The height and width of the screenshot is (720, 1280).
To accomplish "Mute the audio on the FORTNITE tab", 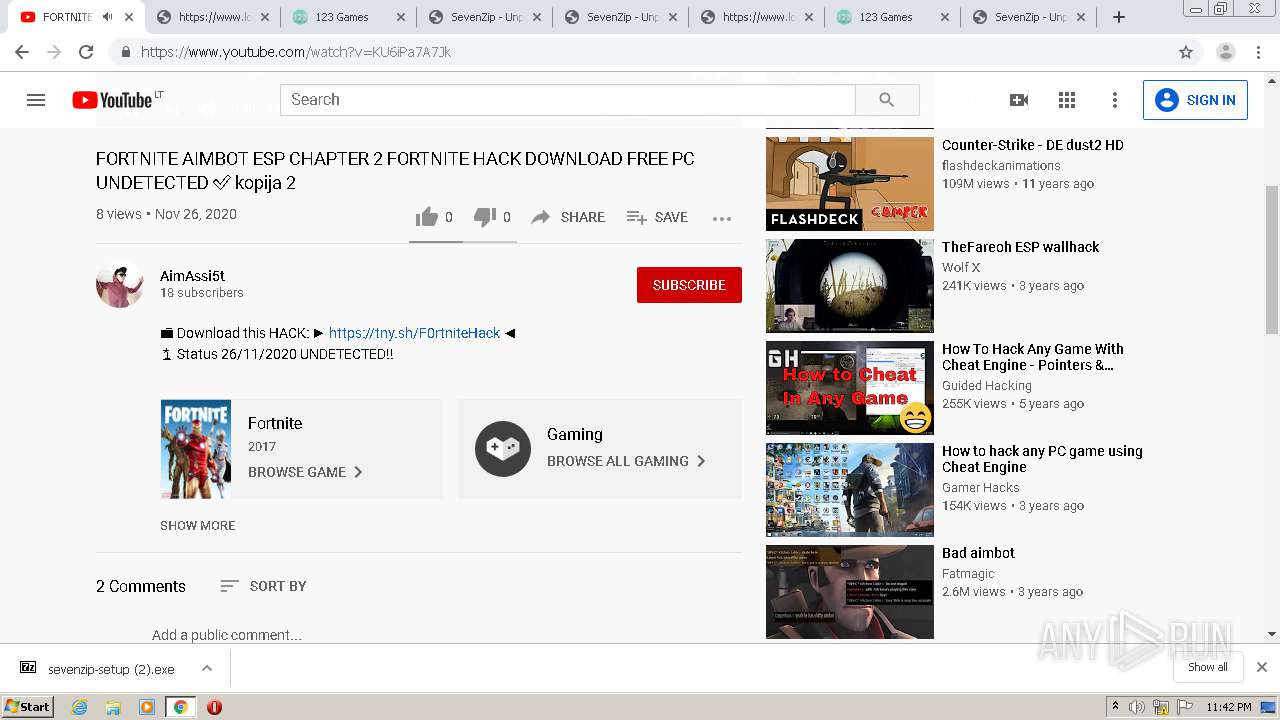I will [108, 17].
